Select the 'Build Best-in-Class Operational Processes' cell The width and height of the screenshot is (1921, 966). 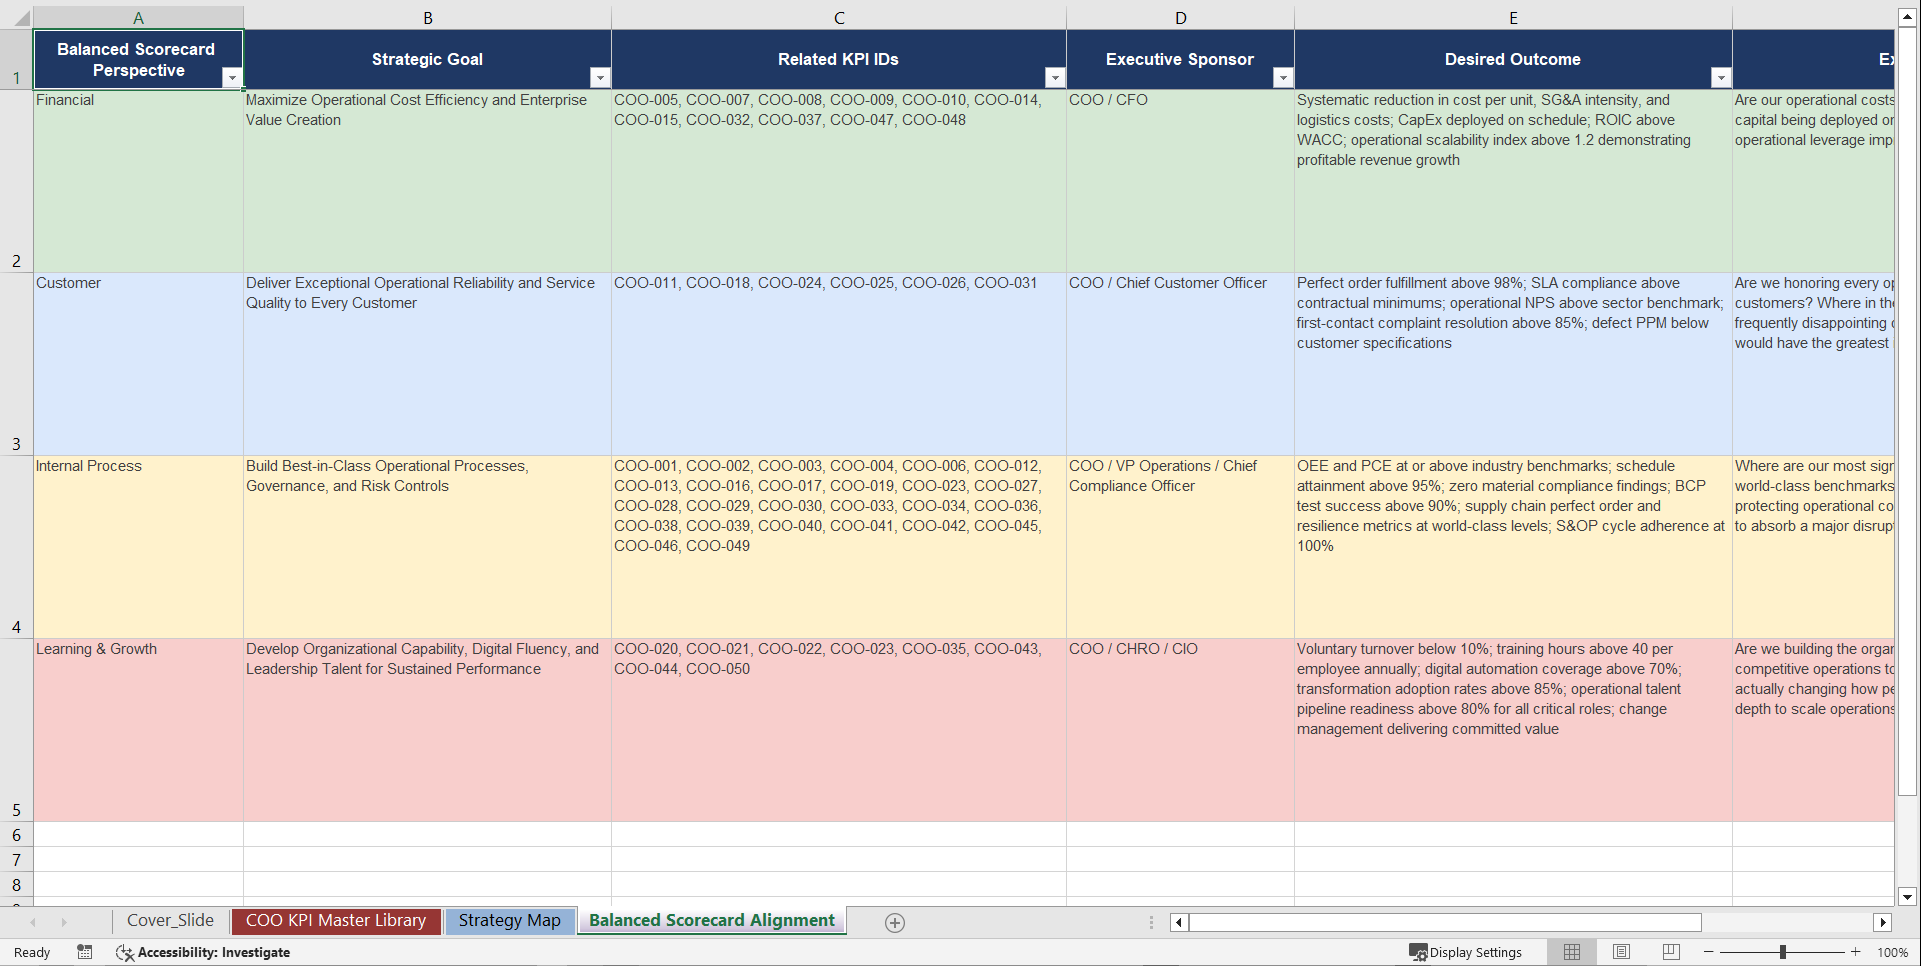click(x=427, y=547)
